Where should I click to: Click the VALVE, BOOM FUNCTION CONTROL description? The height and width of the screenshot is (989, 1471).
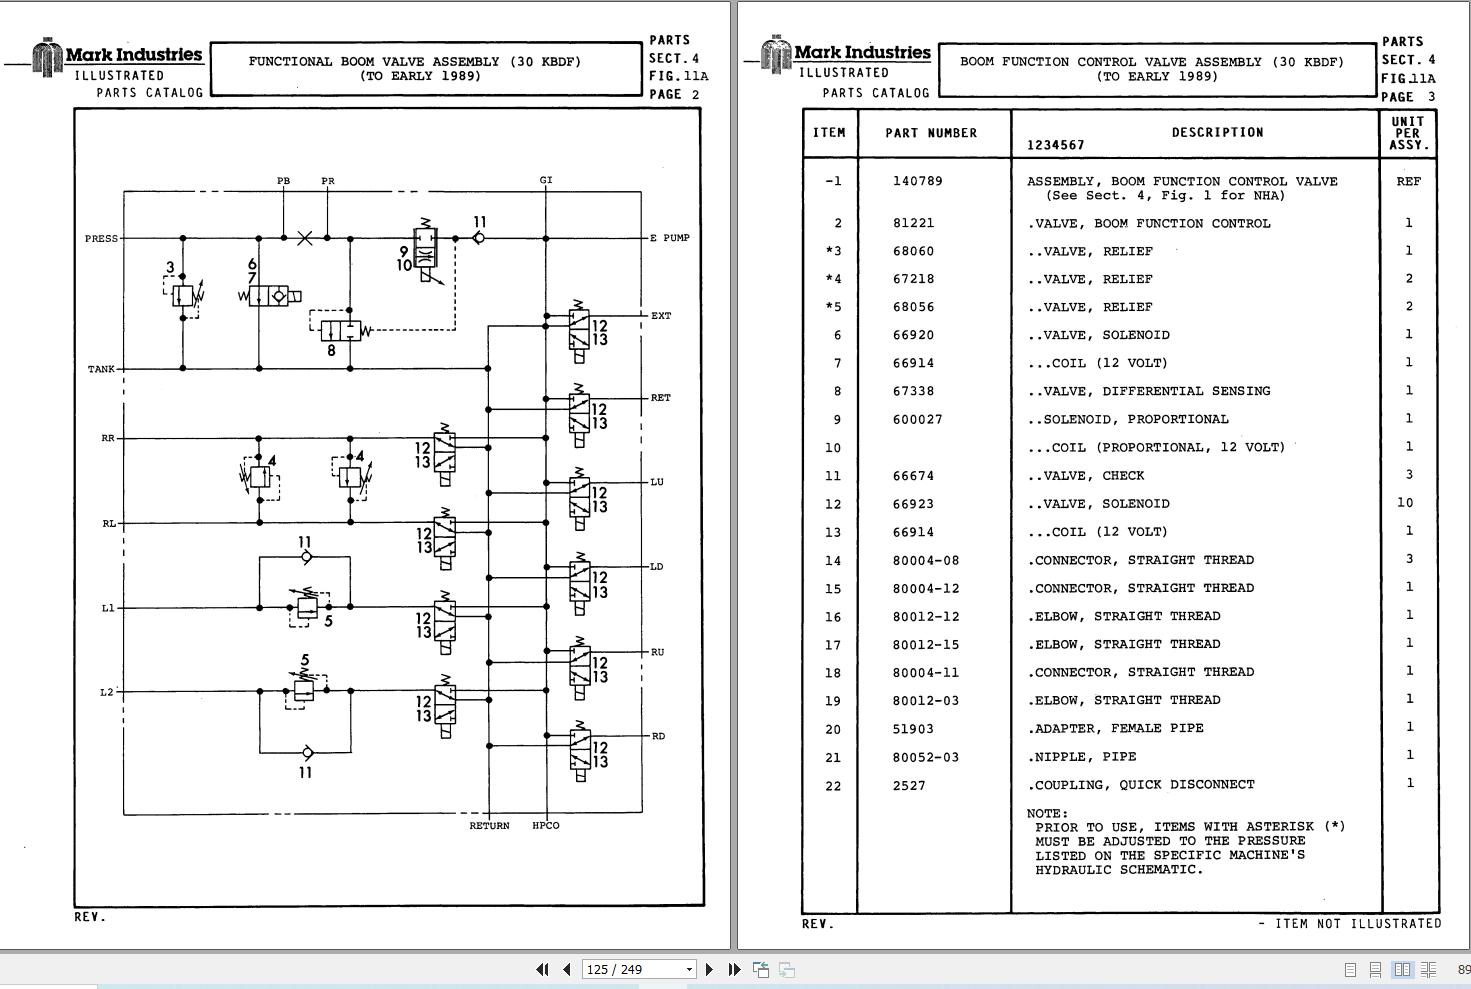(x=1149, y=223)
